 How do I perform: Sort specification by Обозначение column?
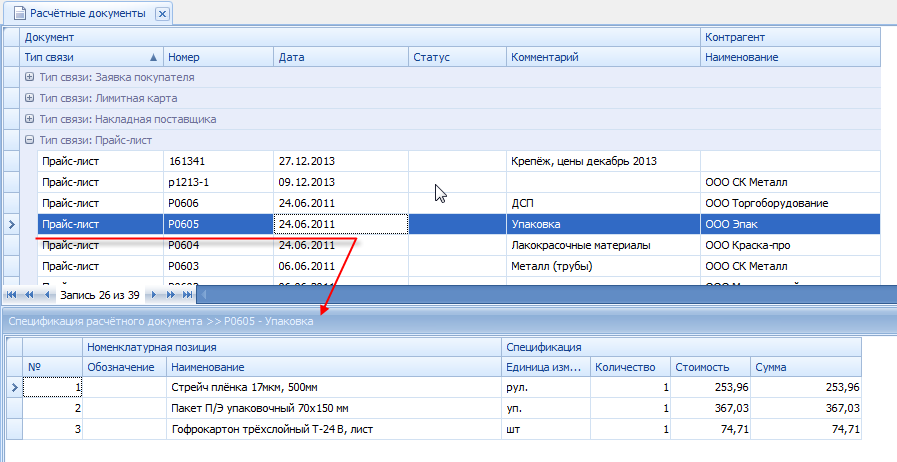(x=124, y=367)
